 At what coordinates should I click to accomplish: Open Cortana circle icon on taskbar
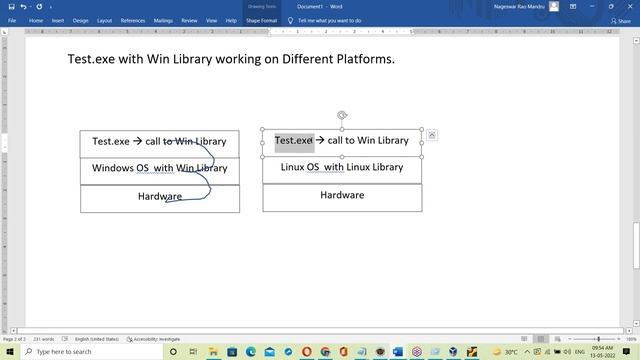(x=173, y=351)
